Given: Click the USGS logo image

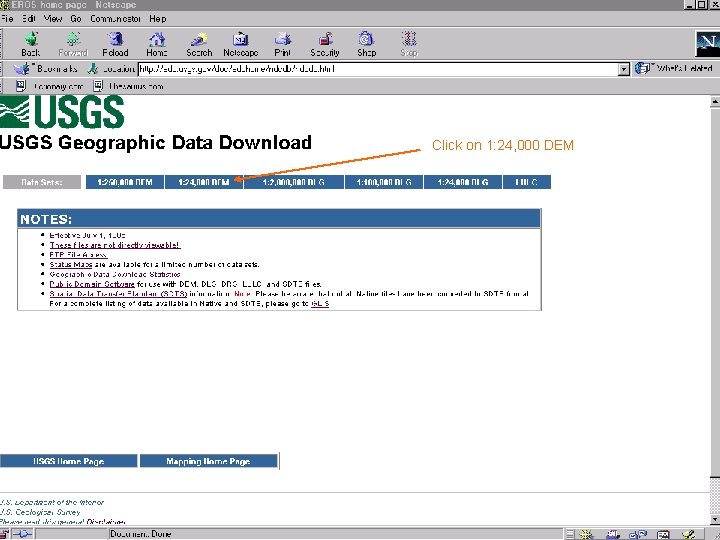Looking at the screenshot, I should point(62,112).
